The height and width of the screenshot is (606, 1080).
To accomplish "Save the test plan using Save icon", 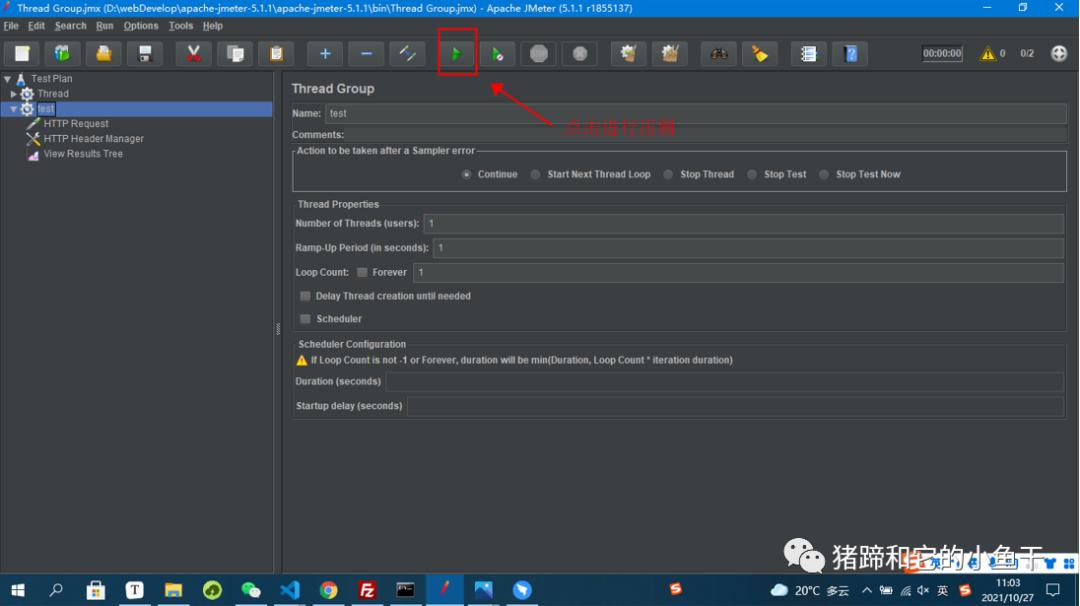I will tap(145, 53).
